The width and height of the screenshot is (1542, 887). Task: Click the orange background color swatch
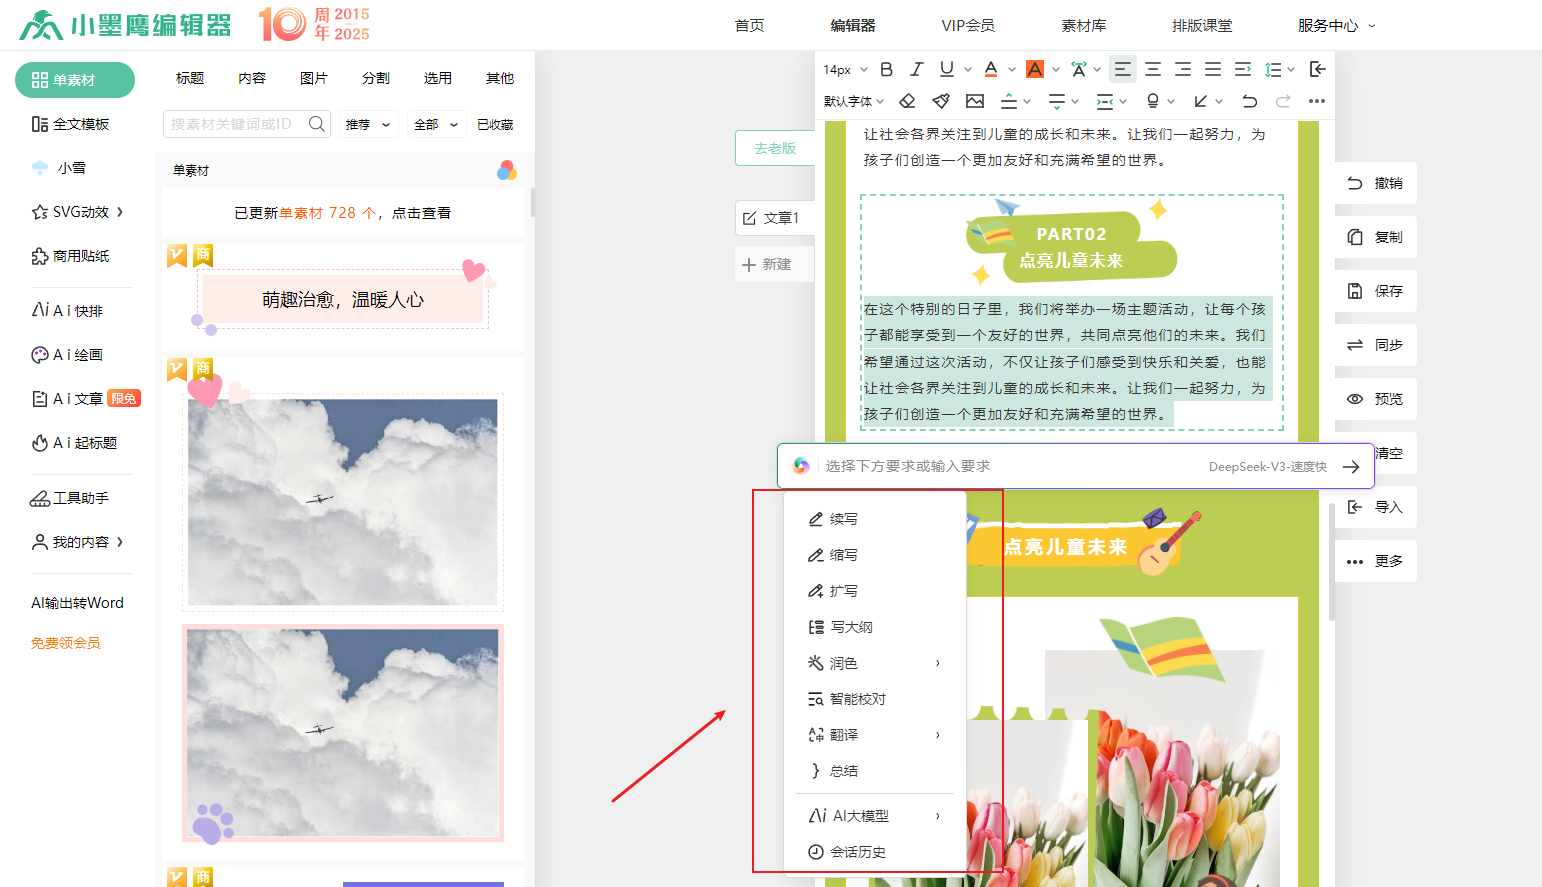click(1035, 69)
